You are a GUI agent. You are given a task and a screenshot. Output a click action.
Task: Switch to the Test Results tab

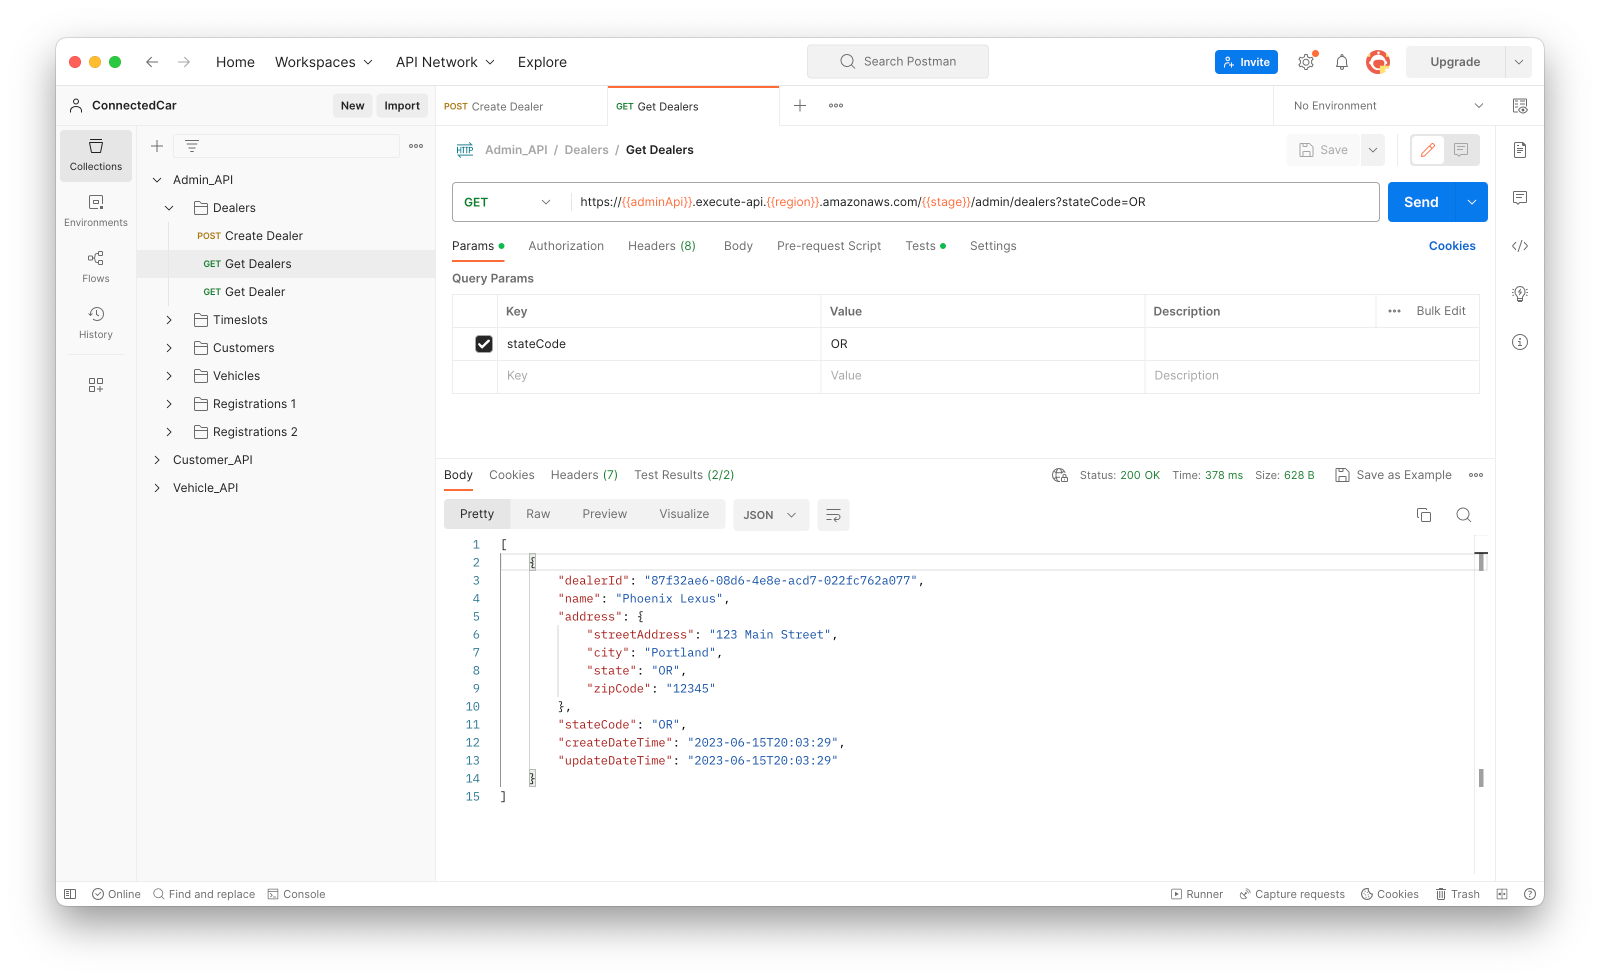click(684, 475)
